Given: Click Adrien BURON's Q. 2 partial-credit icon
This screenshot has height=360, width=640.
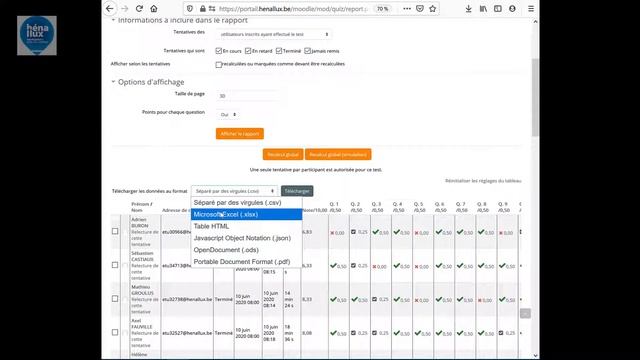Looking at the screenshot, I should pyautogui.click(x=353, y=232).
